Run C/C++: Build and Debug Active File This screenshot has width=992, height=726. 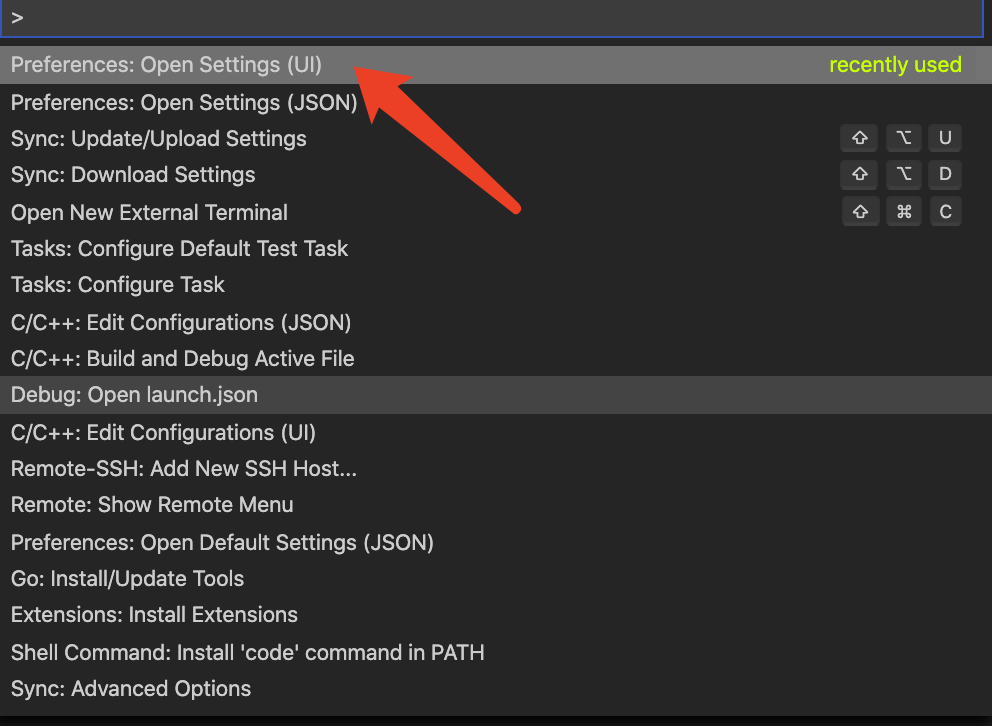pos(496,359)
